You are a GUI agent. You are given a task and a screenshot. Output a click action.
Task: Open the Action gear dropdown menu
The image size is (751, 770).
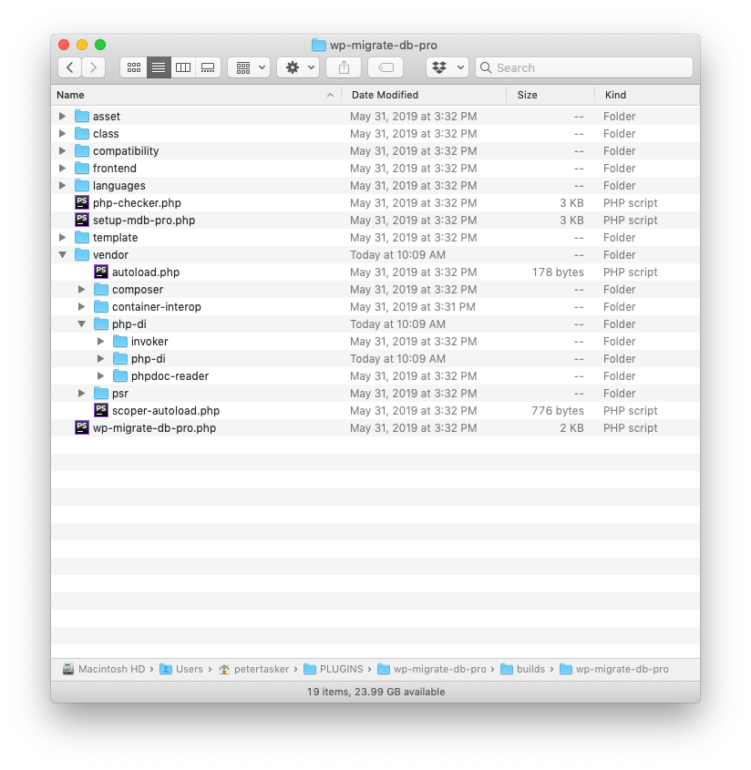tap(297, 67)
